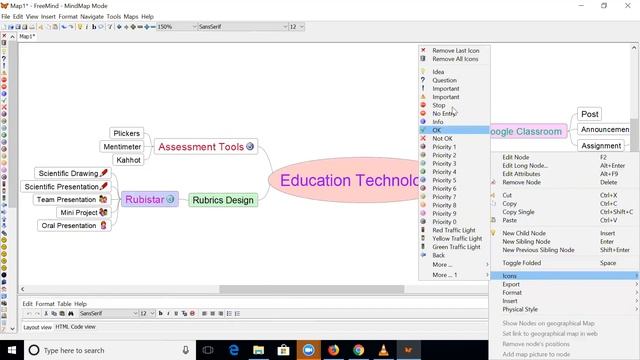The image size is (640, 360).
Task: Select the Assessment Tools node
Action: (206, 147)
